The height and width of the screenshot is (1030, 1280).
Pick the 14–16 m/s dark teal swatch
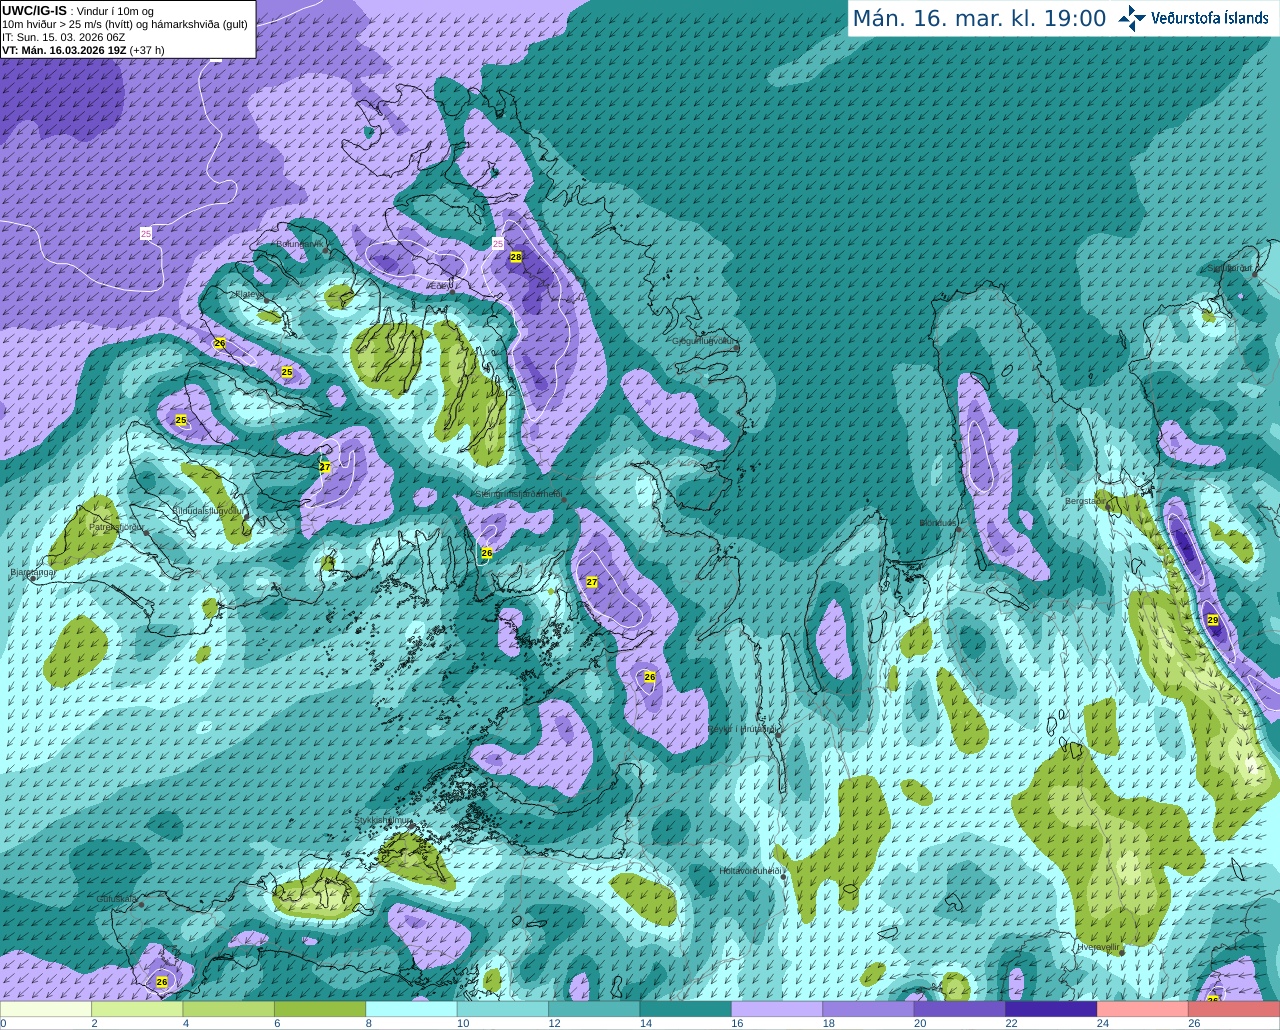pyautogui.click(x=686, y=1009)
